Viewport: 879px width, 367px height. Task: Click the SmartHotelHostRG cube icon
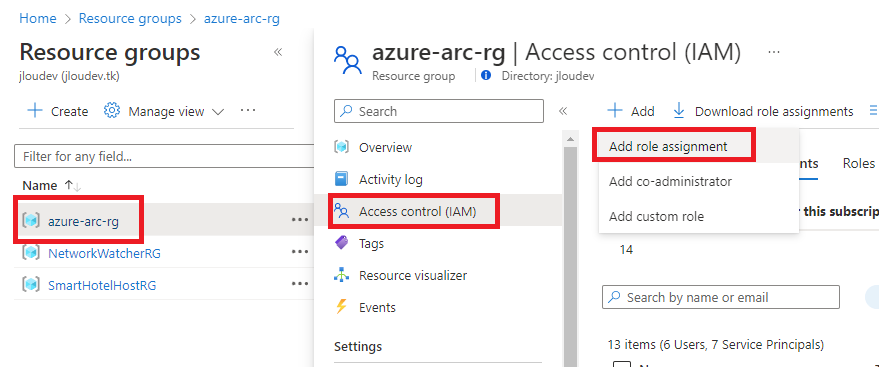point(31,285)
